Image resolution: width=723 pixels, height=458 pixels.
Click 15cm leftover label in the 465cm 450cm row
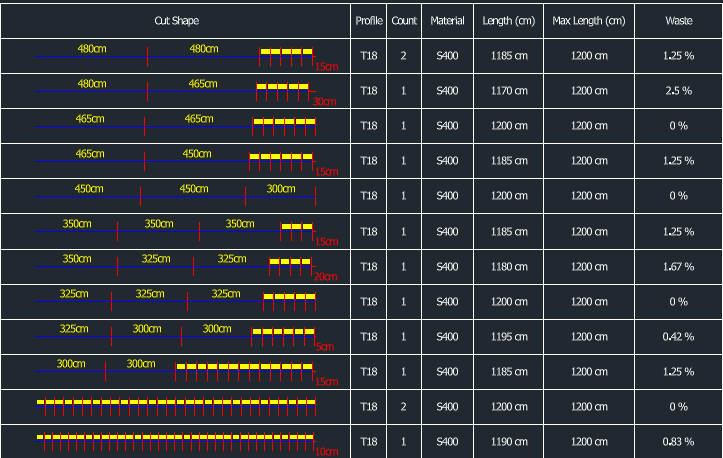pos(326,172)
